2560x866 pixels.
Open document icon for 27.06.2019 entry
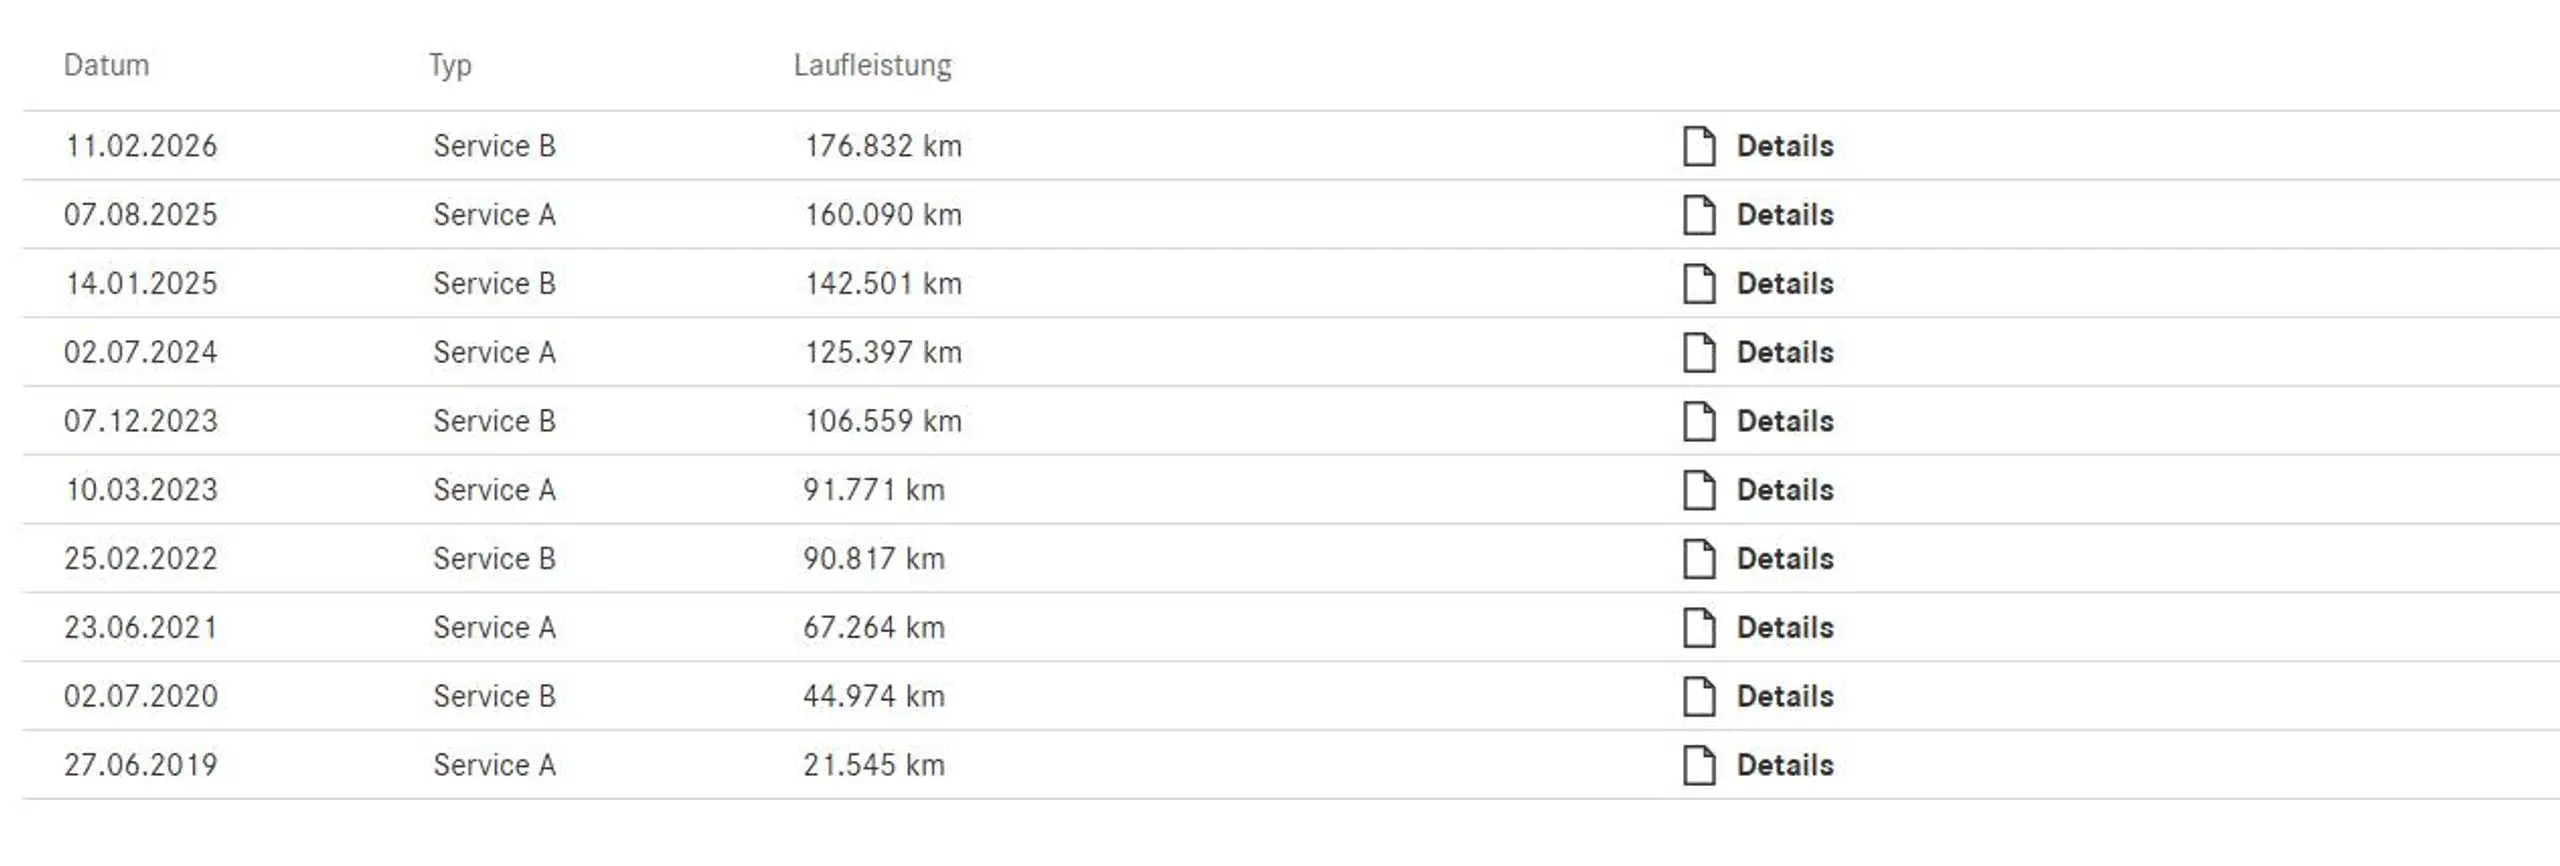(x=1698, y=765)
